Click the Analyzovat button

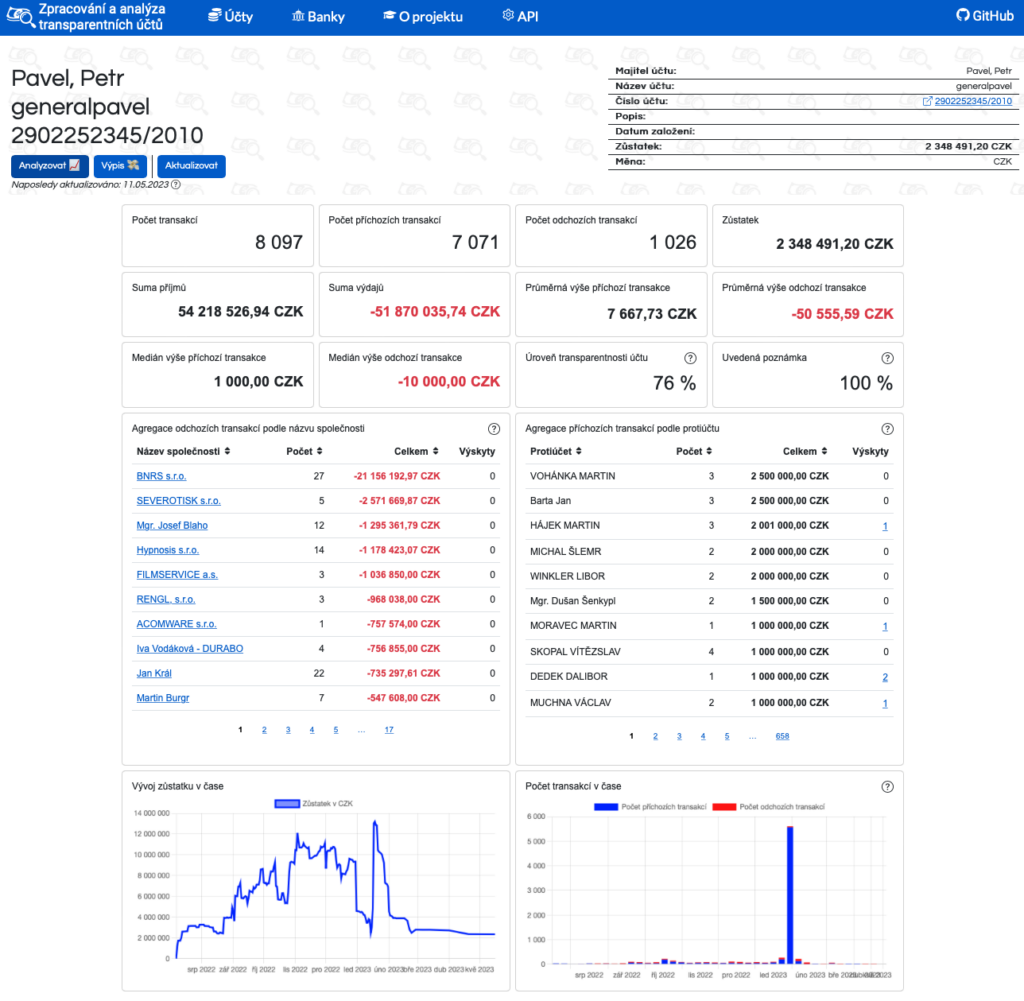(x=50, y=166)
